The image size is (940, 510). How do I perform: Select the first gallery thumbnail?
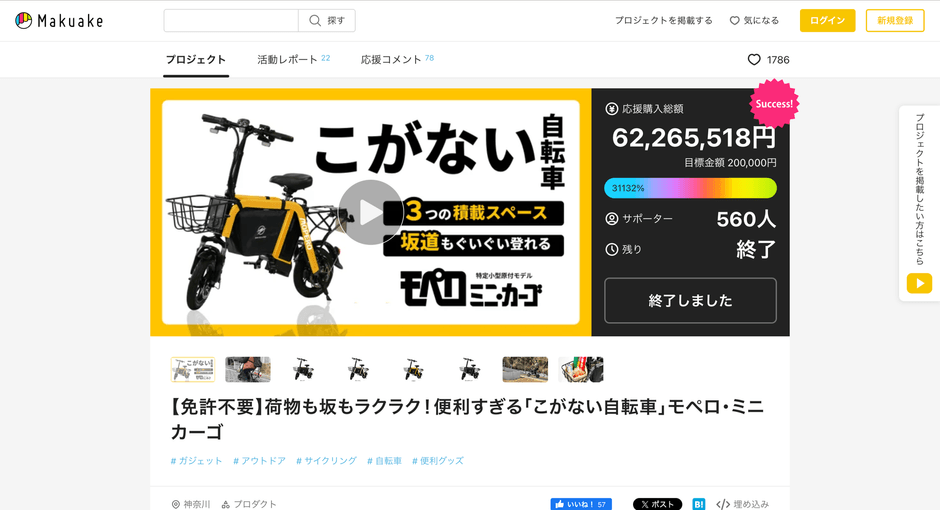pyautogui.click(x=193, y=369)
